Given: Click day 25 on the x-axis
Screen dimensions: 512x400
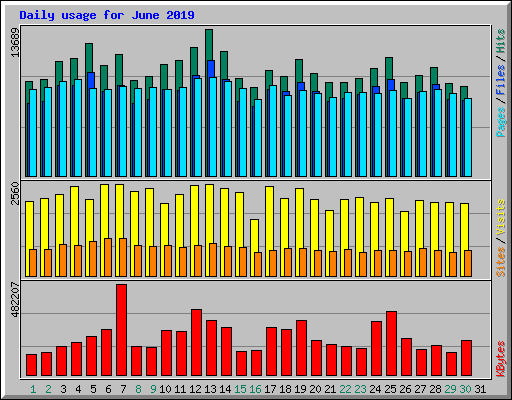Looking at the screenshot, I should pyautogui.click(x=390, y=389).
